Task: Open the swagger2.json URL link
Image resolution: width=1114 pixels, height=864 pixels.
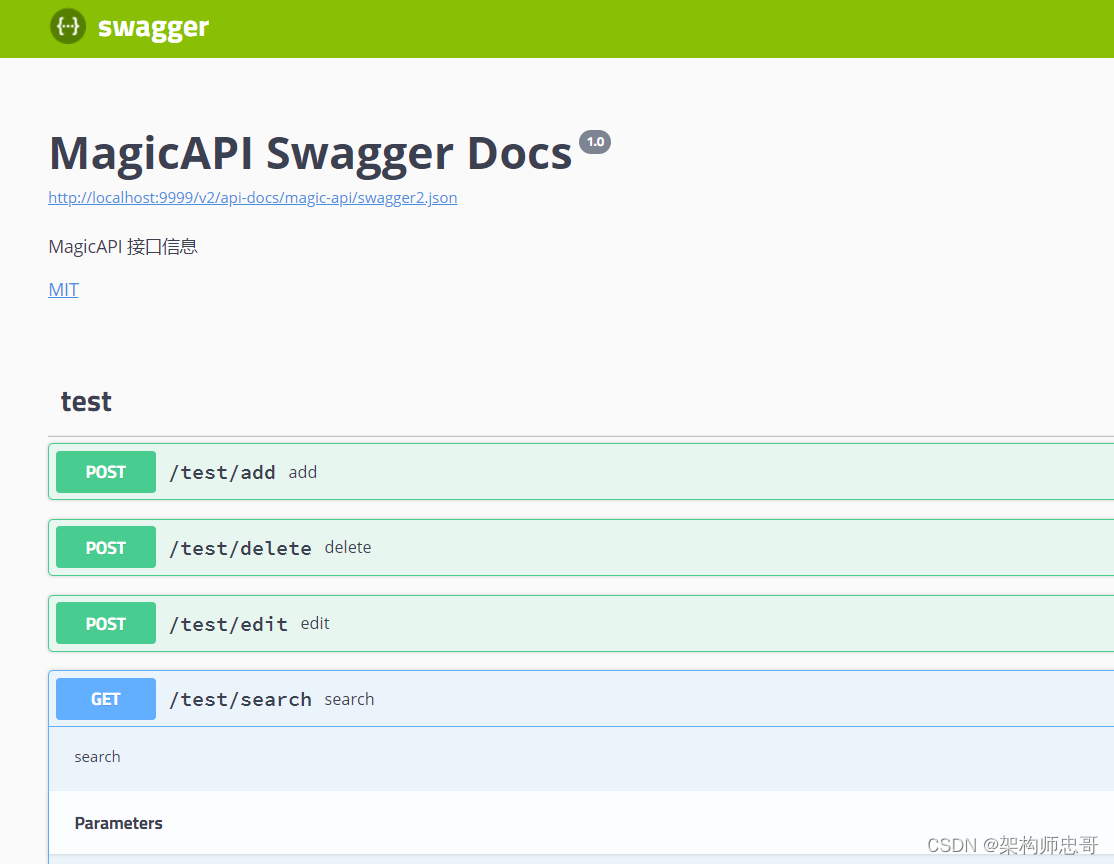Action: point(252,198)
